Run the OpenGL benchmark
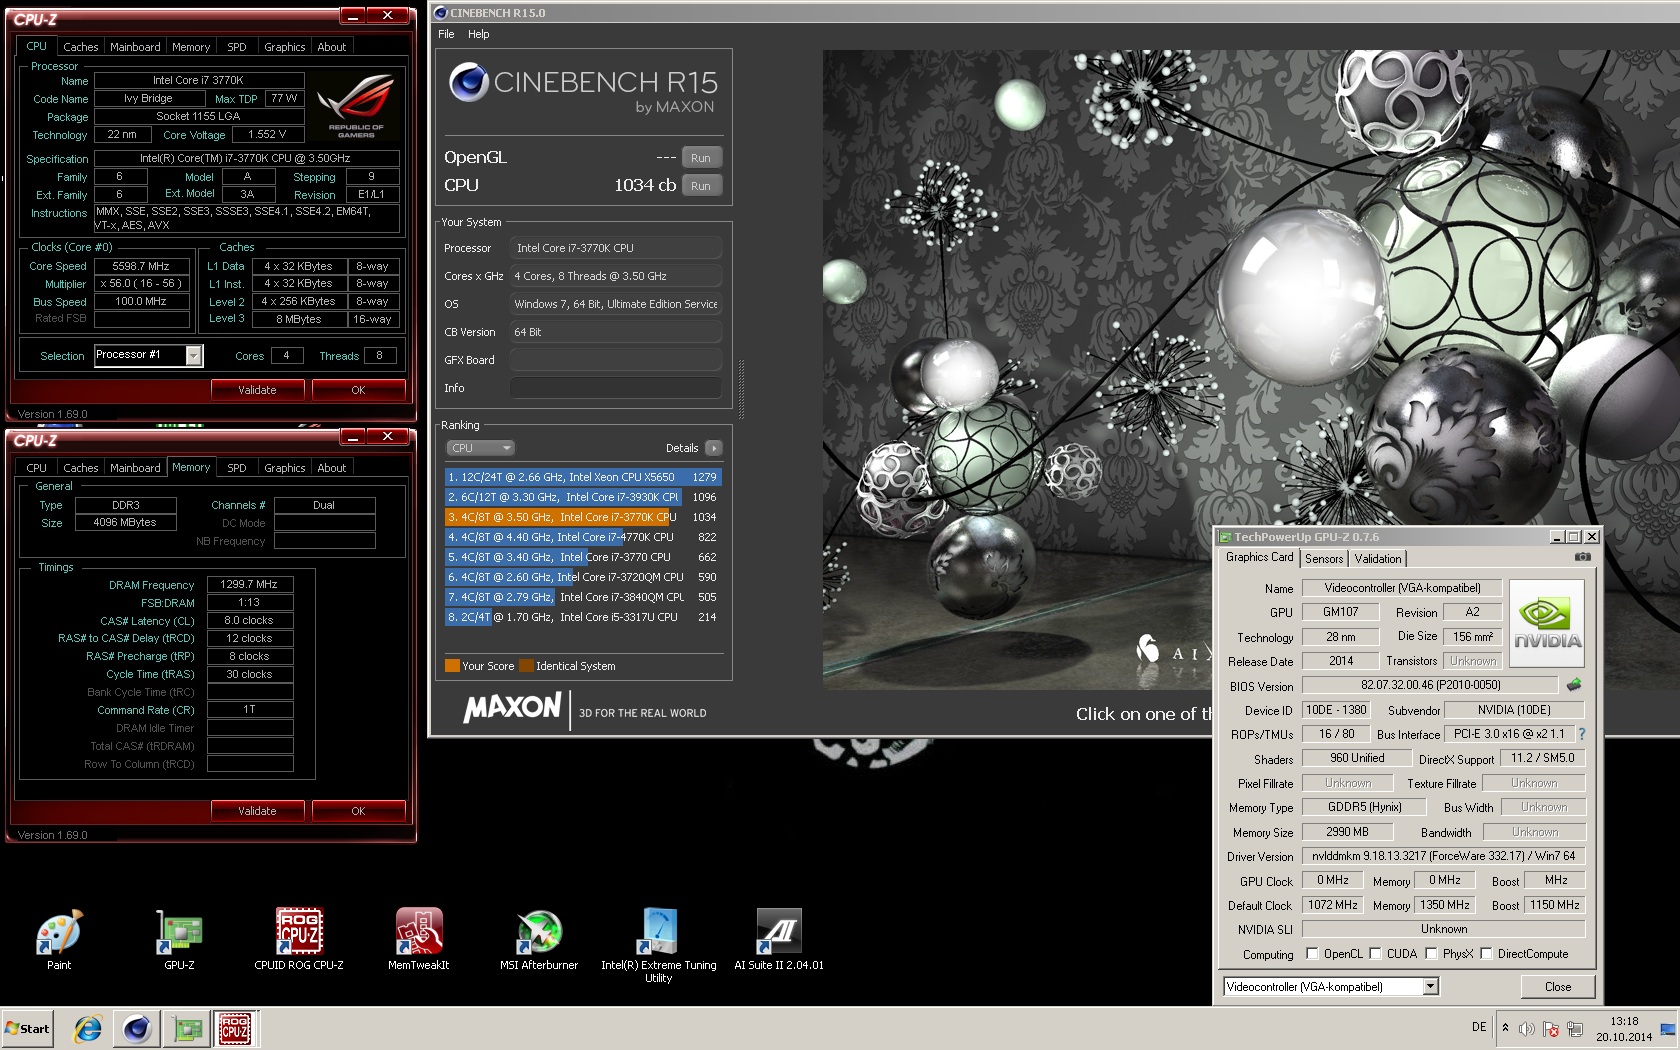Viewport: 1680px width, 1050px height. click(x=701, y=158)
